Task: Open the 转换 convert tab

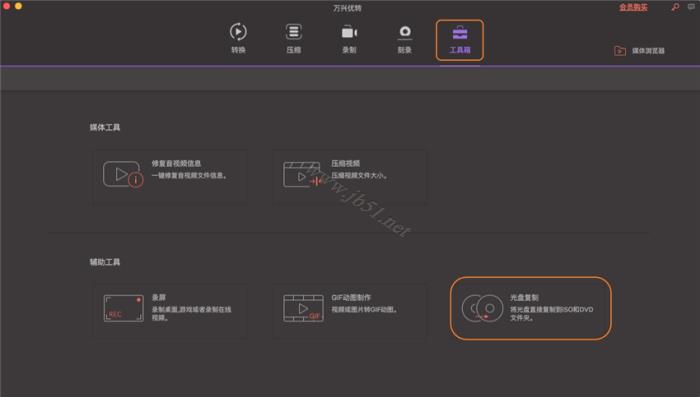Action: (238, 38)
